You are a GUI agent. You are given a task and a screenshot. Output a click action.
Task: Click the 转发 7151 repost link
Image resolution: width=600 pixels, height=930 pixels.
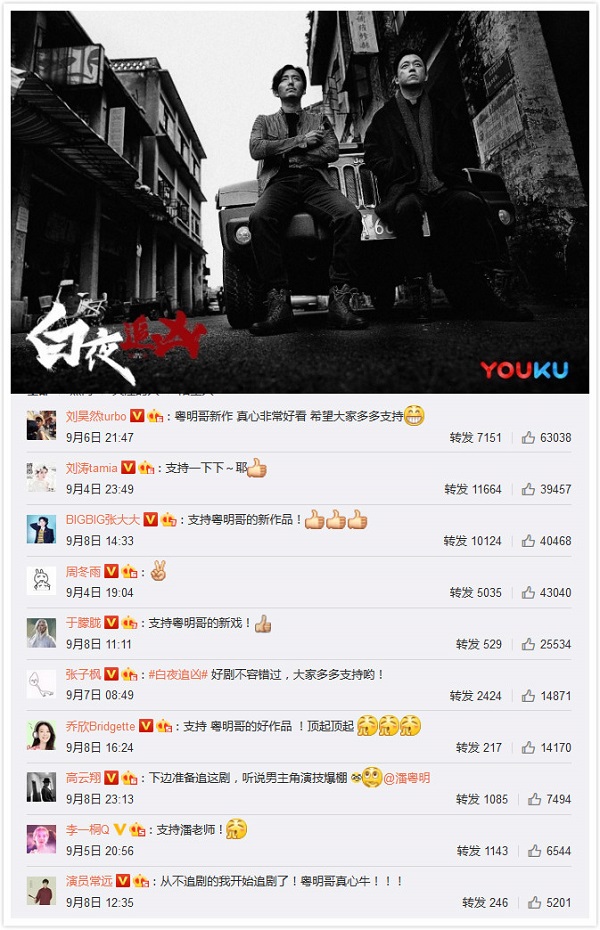click(475, 438)
